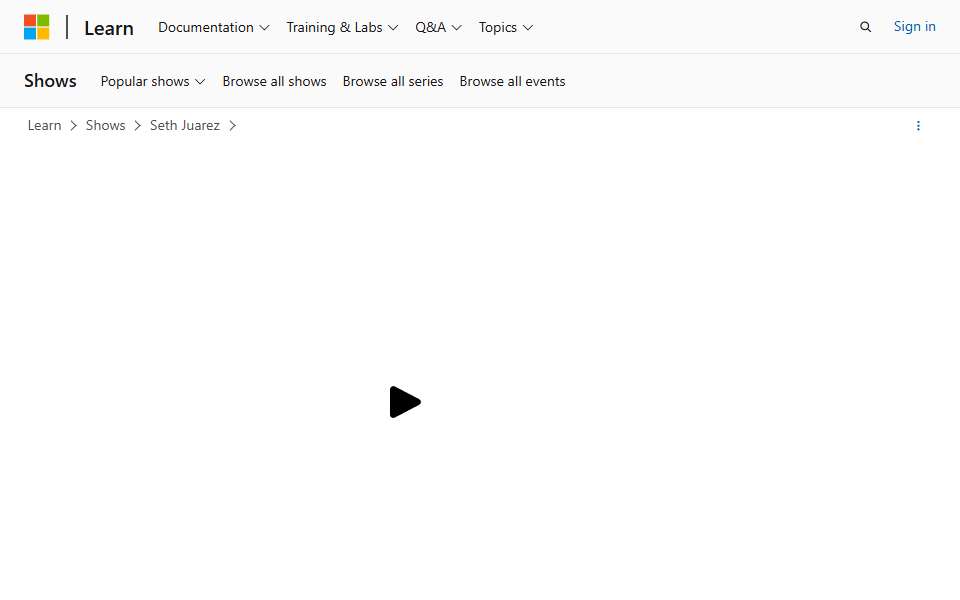Click the Sign in link

point(914,26)
